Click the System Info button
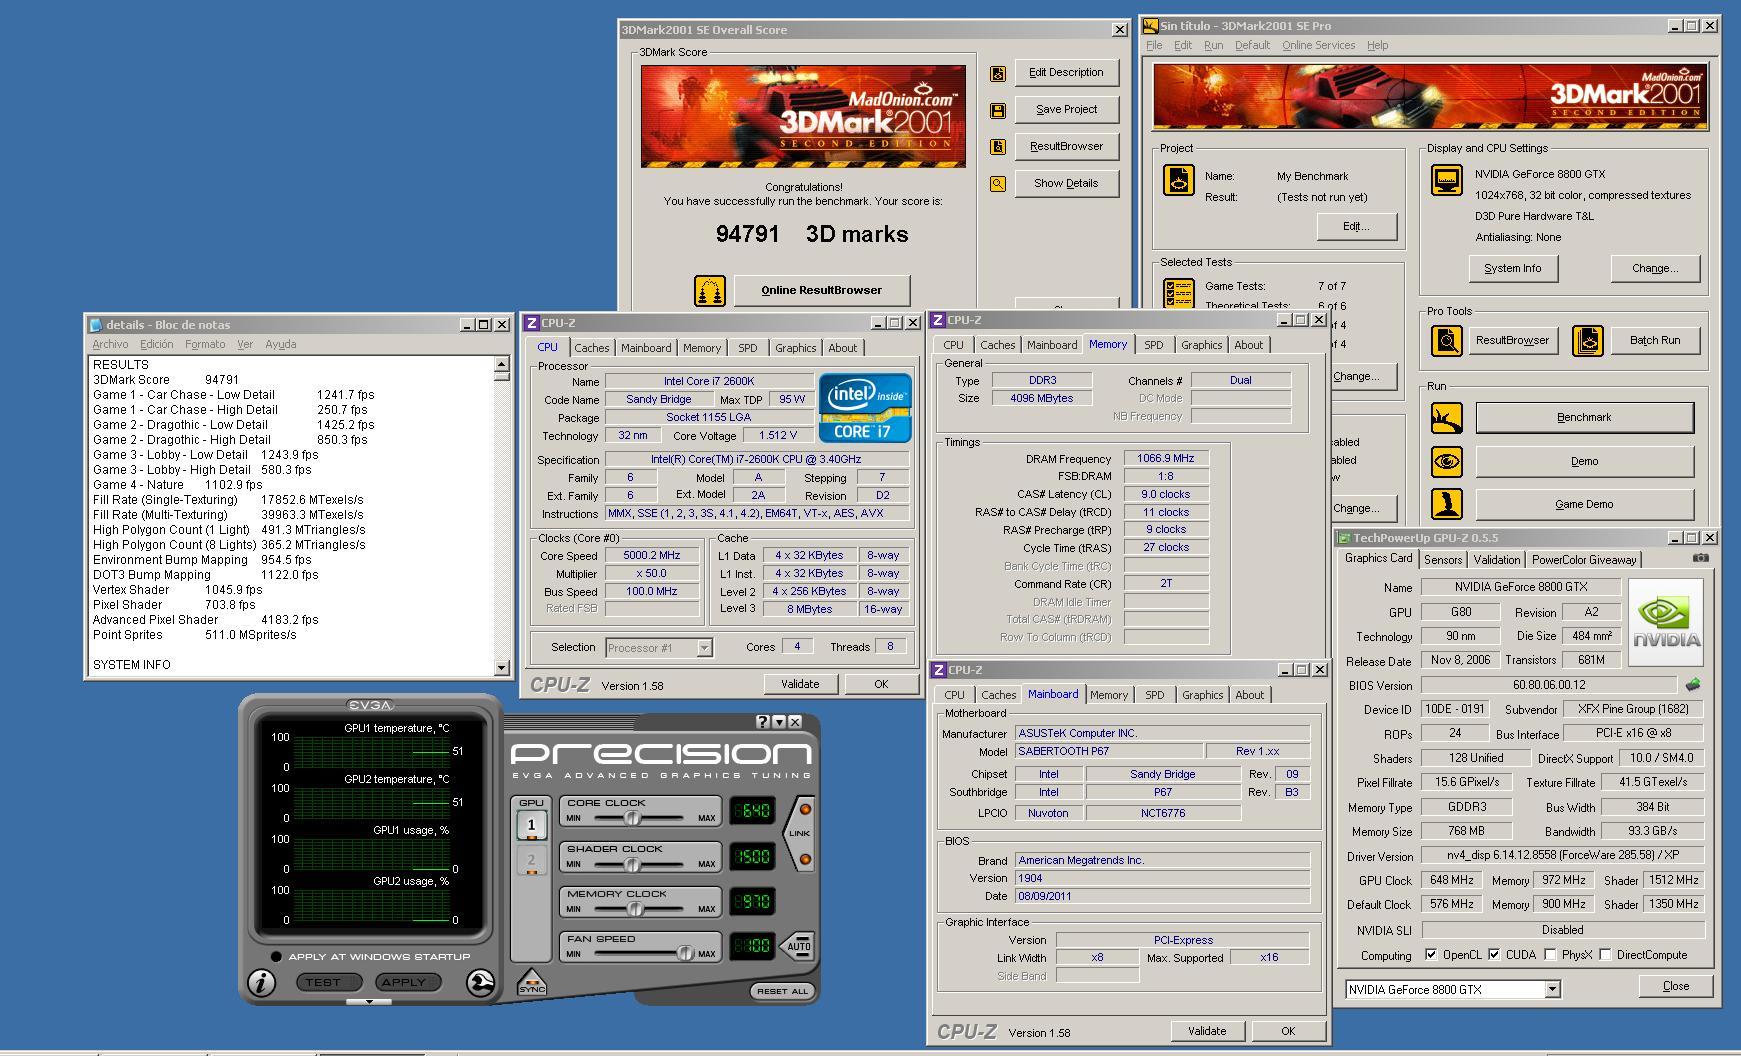 coord(1512,269)
